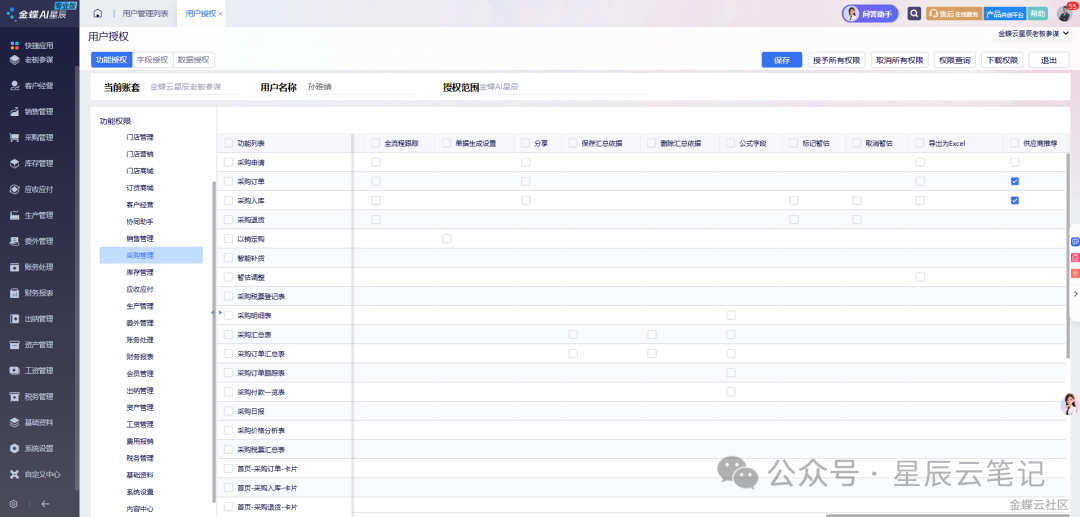This screenshot has height=517, width=1080.
Task: Select 会员管理 in permission tree
Action: click(140, 374)
